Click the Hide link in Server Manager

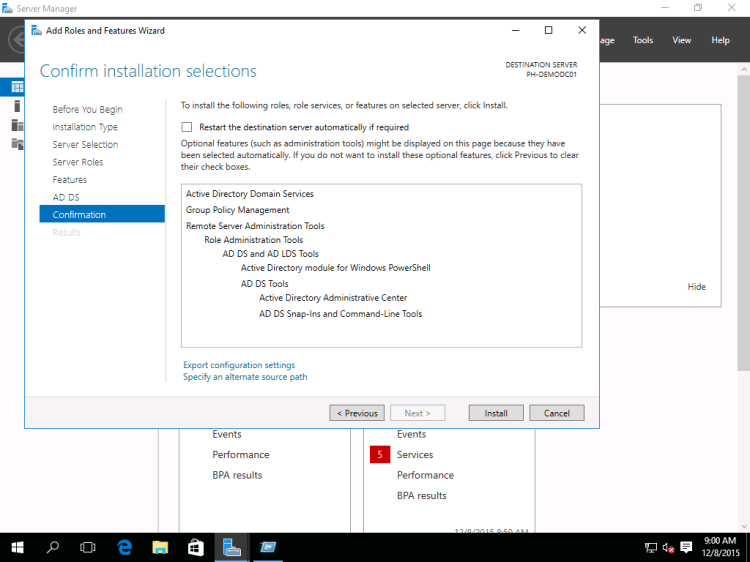tap(696, 287)
